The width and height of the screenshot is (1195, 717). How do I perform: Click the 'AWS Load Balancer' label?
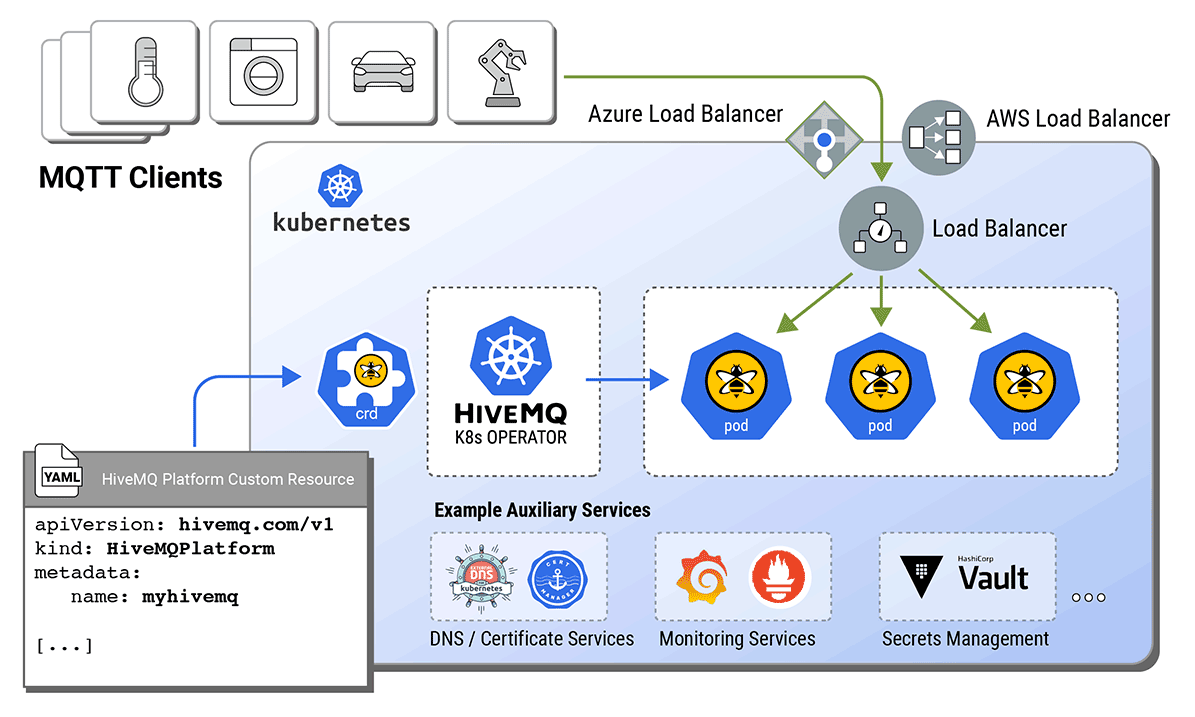tap(1078, 119)
